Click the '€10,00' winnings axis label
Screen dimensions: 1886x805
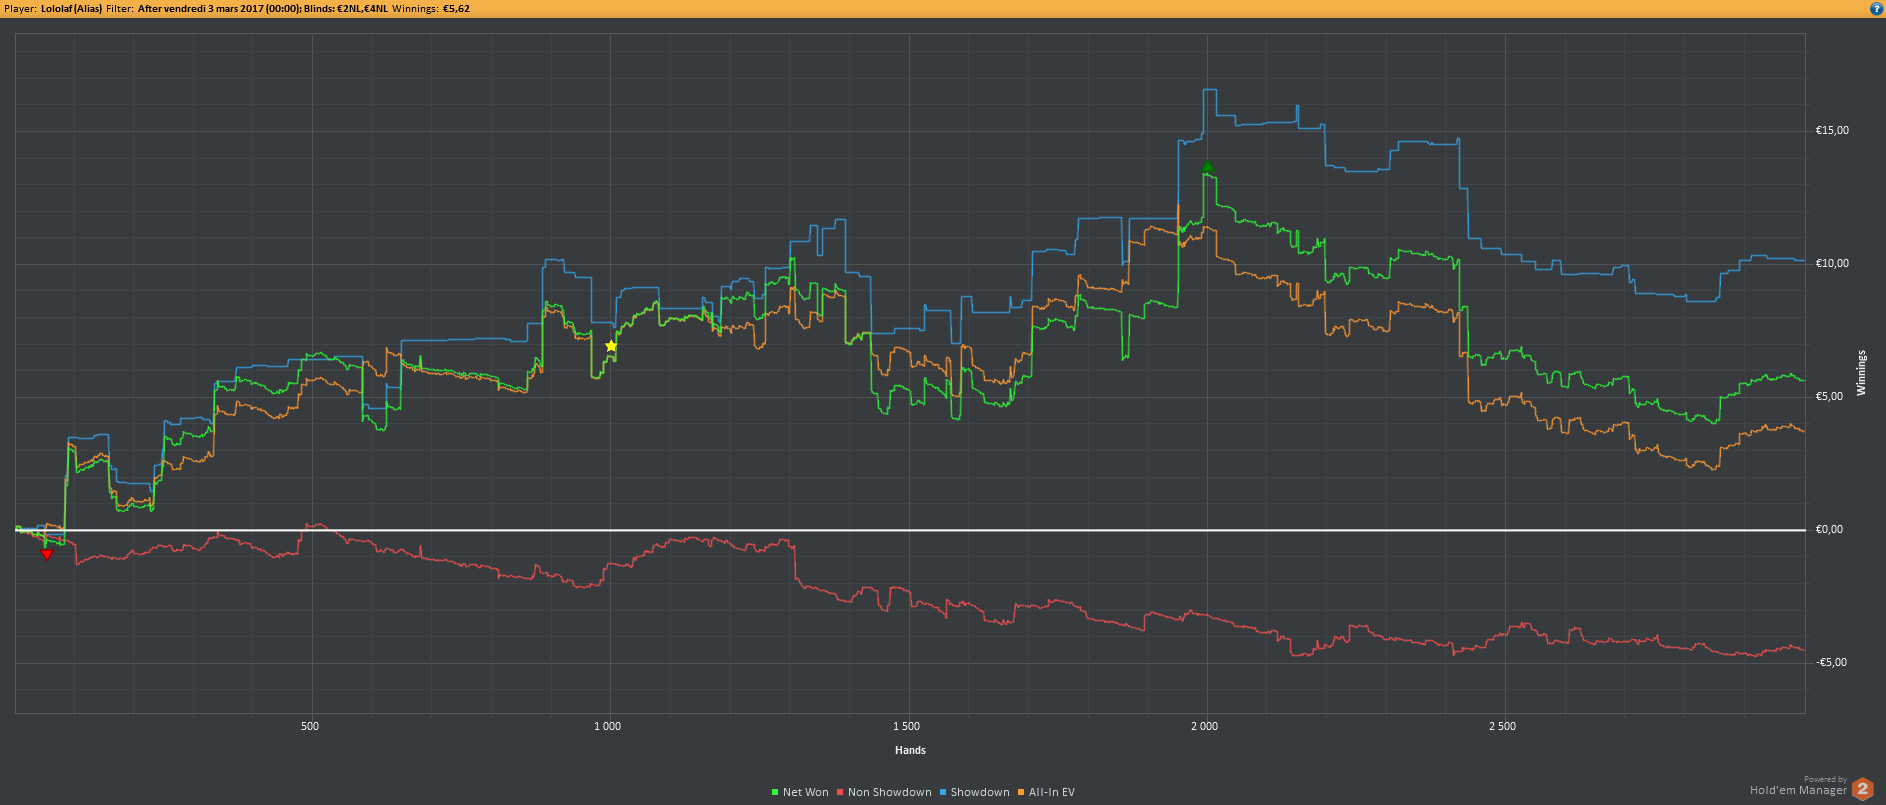[1832, 264]
